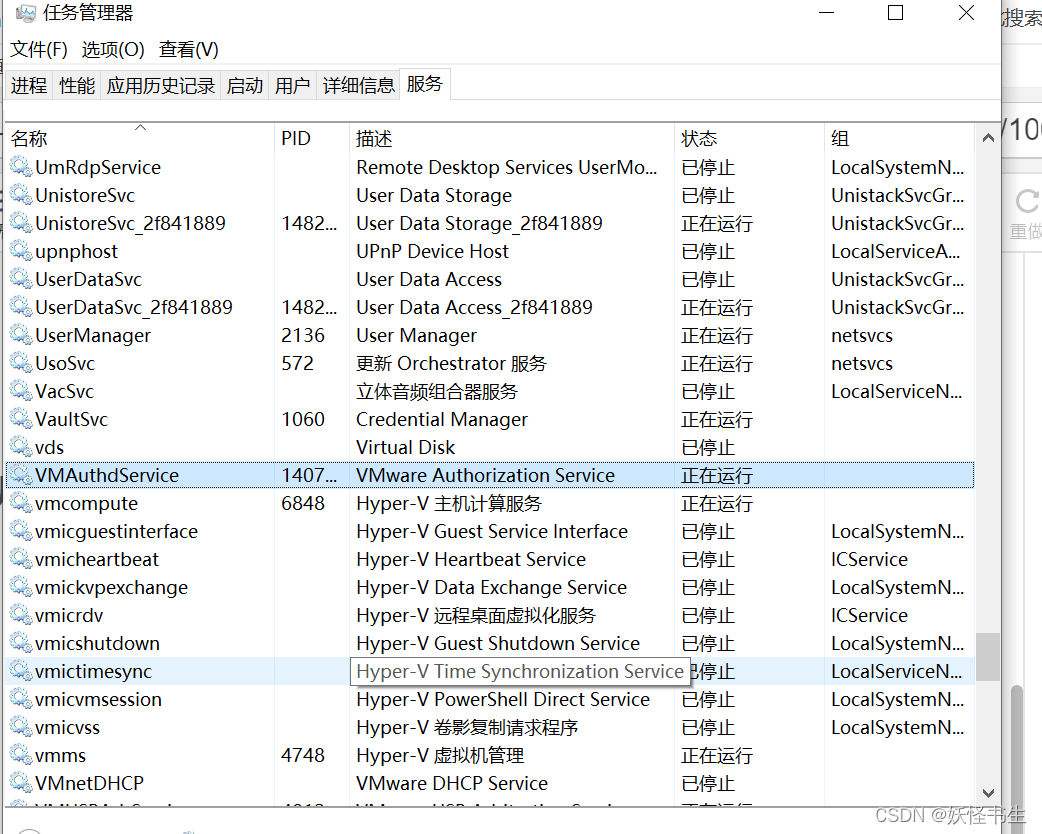Click the 'VMware DHCP Service' description
This screenshot has width=1042, height=834.
(x=452, y=783)
